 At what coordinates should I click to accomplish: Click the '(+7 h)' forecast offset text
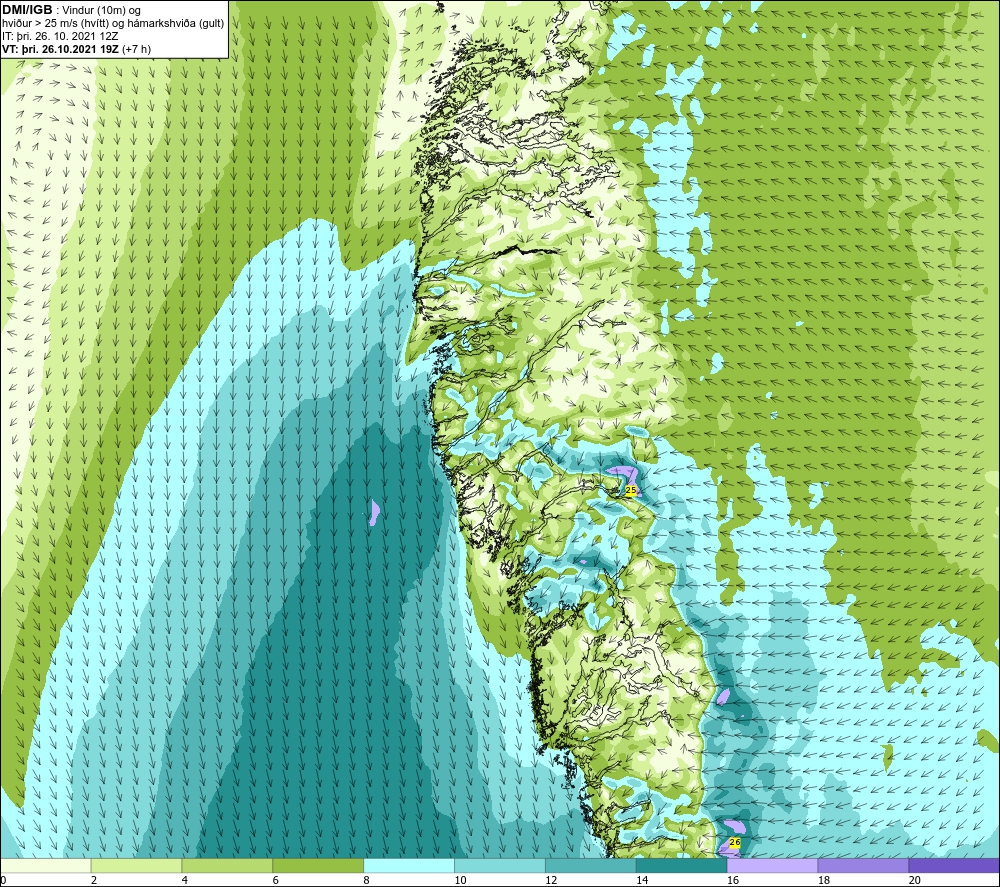(136, 49)
